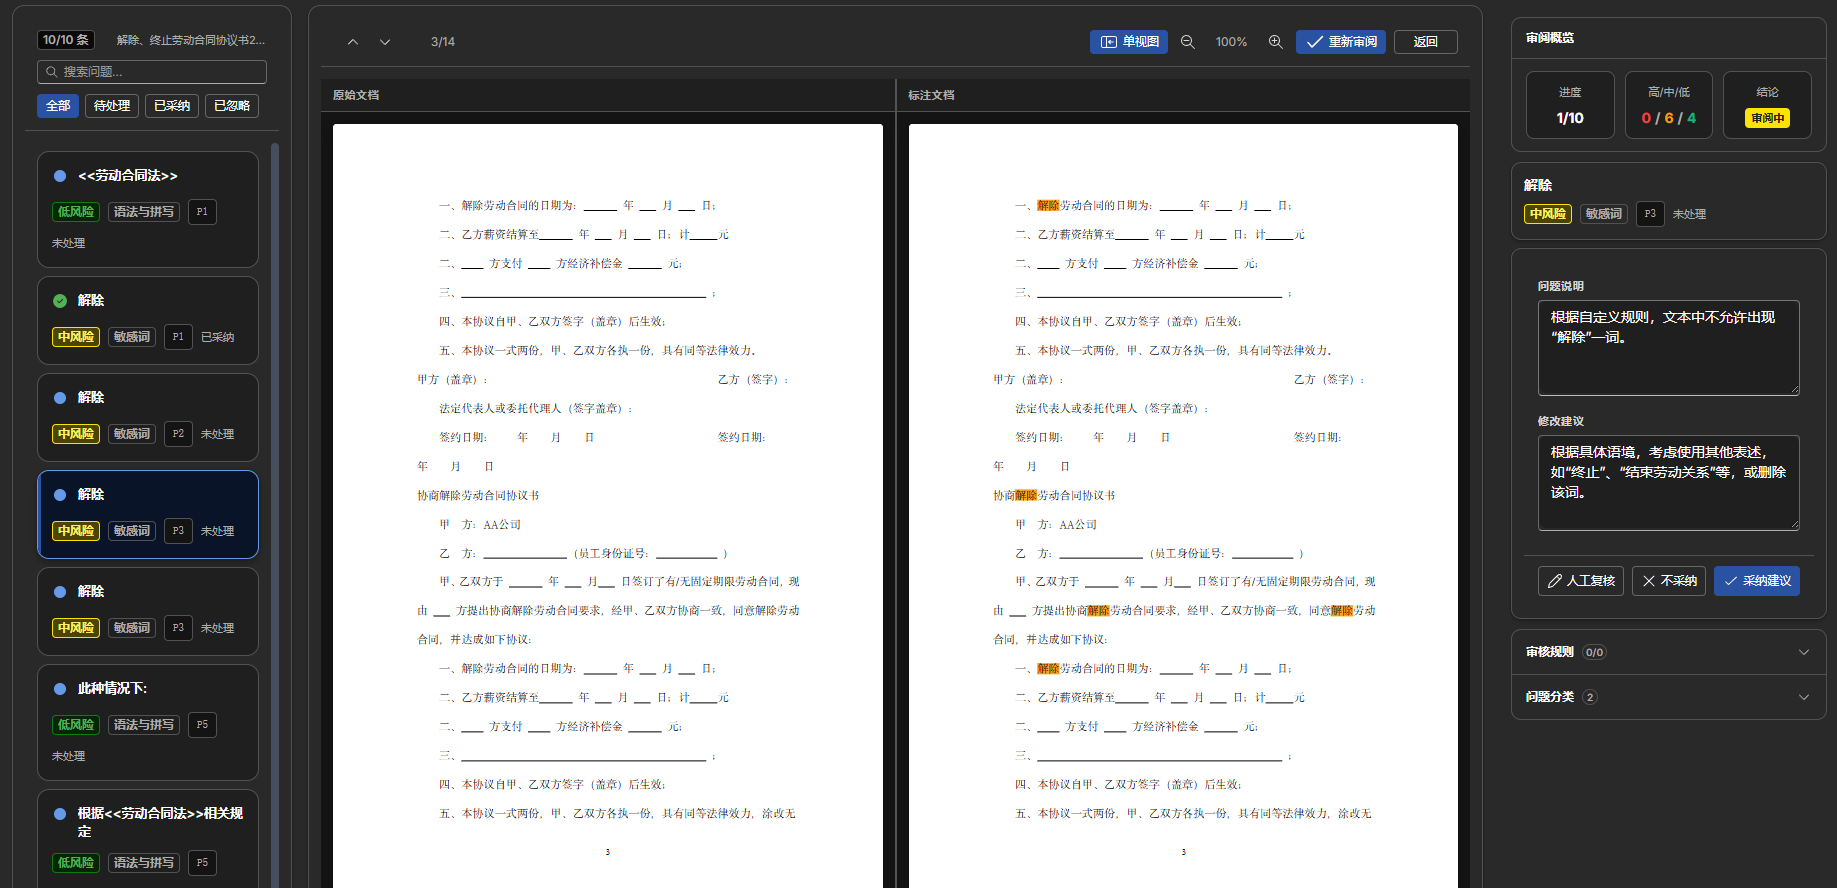Screen dimensions: 1837x888
Task: Click 语法与拼写 tag on 此种情况下 card
Action: (144, 725)
